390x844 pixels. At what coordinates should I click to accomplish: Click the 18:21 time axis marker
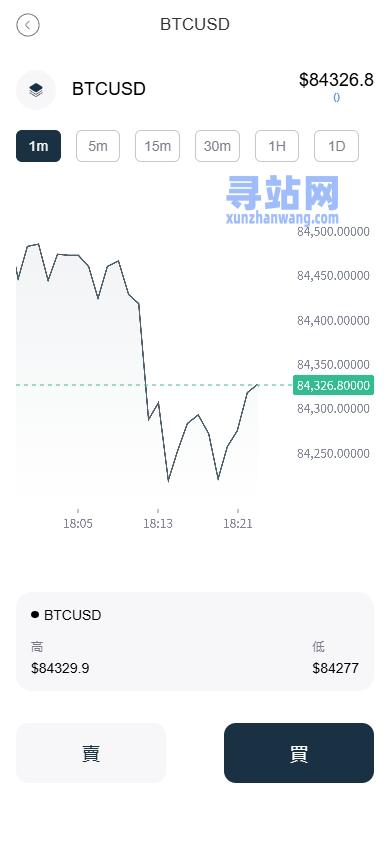coord(238,523)
